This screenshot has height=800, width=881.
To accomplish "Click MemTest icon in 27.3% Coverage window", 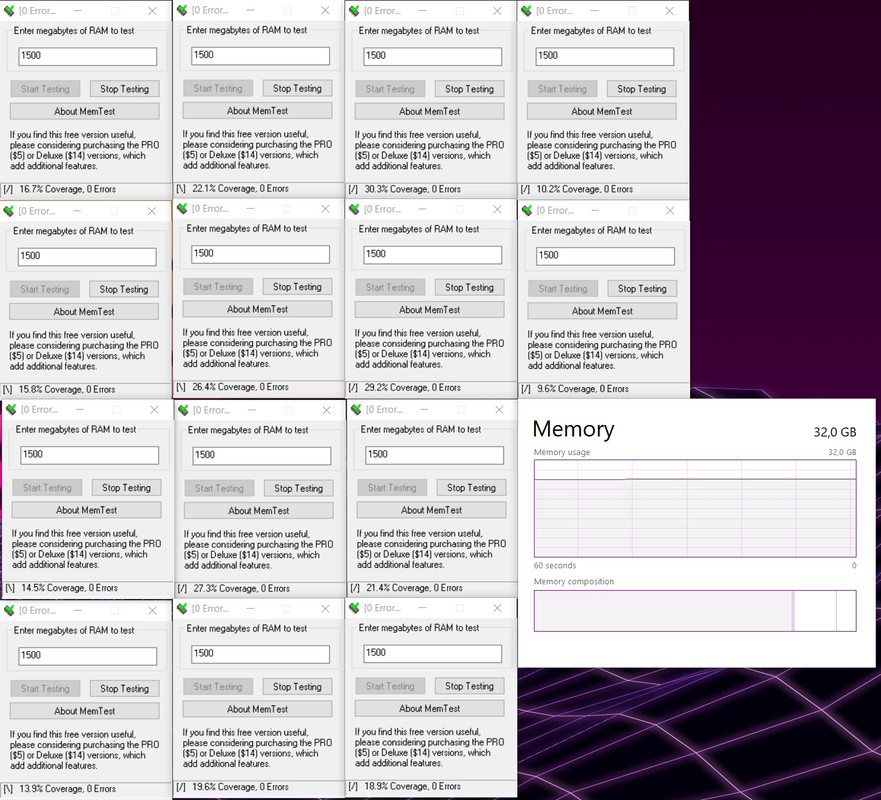I will 183,410.
